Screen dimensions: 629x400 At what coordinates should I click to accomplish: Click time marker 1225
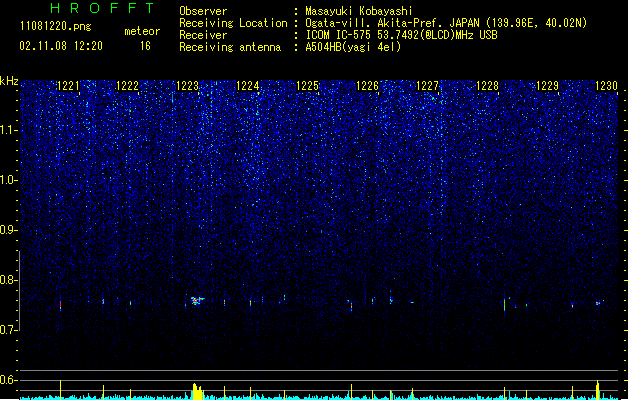coord(307,86)
